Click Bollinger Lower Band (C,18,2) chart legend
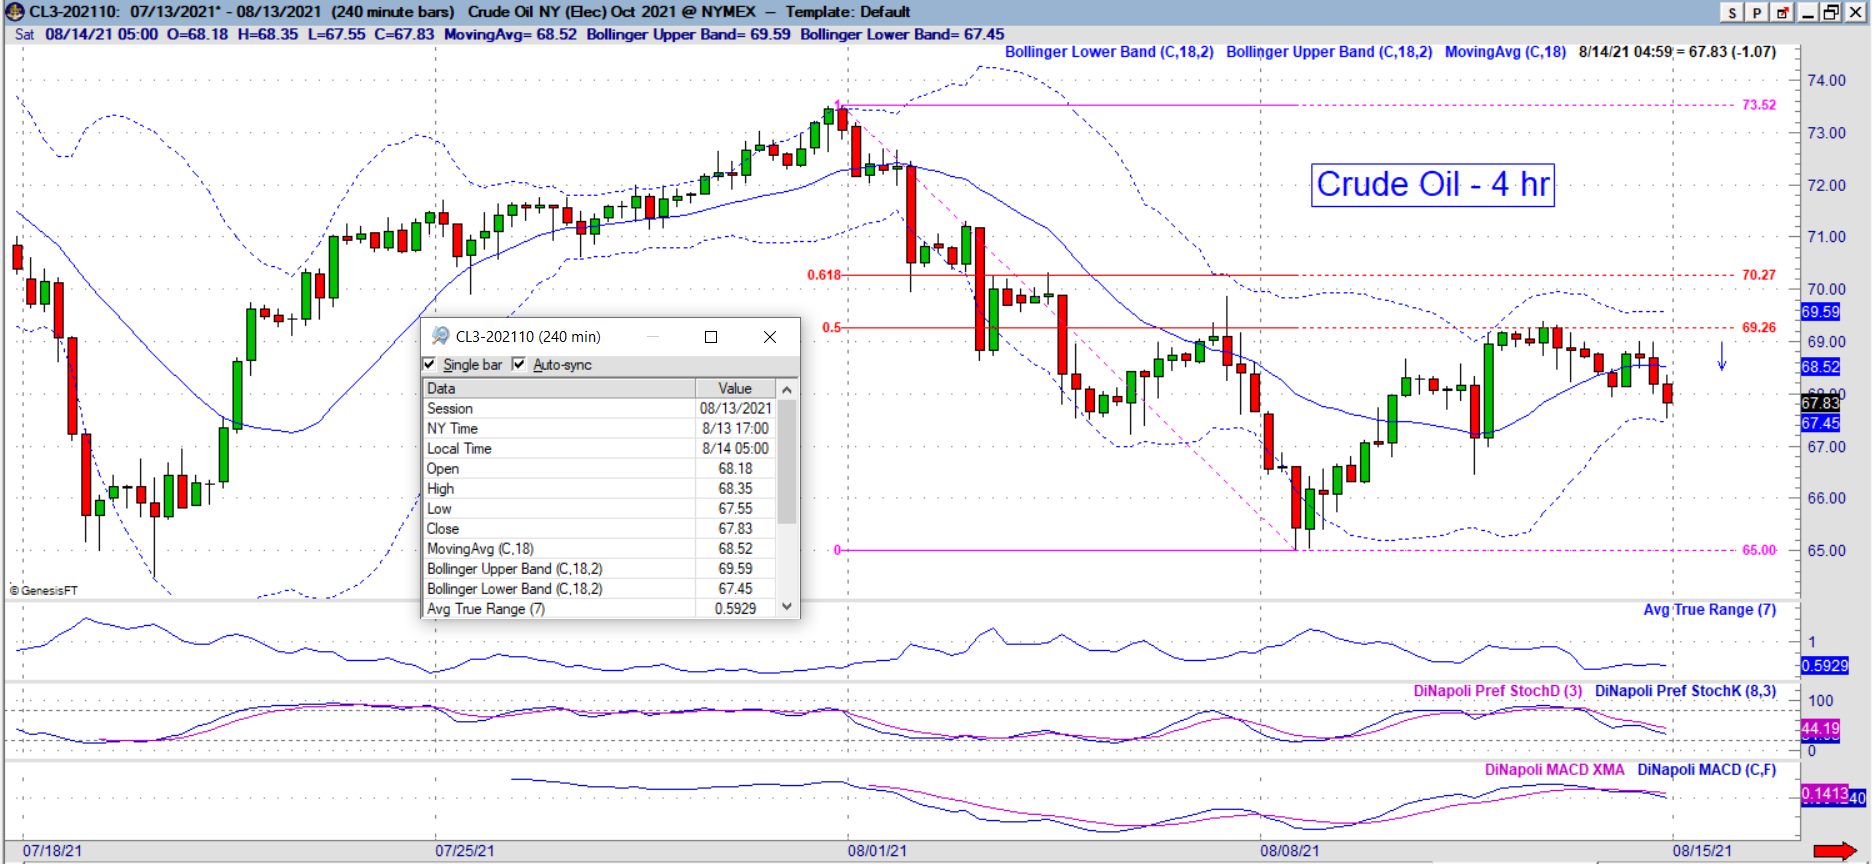The height and width of the screenshot is (864, 1872). (x=1109, y=52)
